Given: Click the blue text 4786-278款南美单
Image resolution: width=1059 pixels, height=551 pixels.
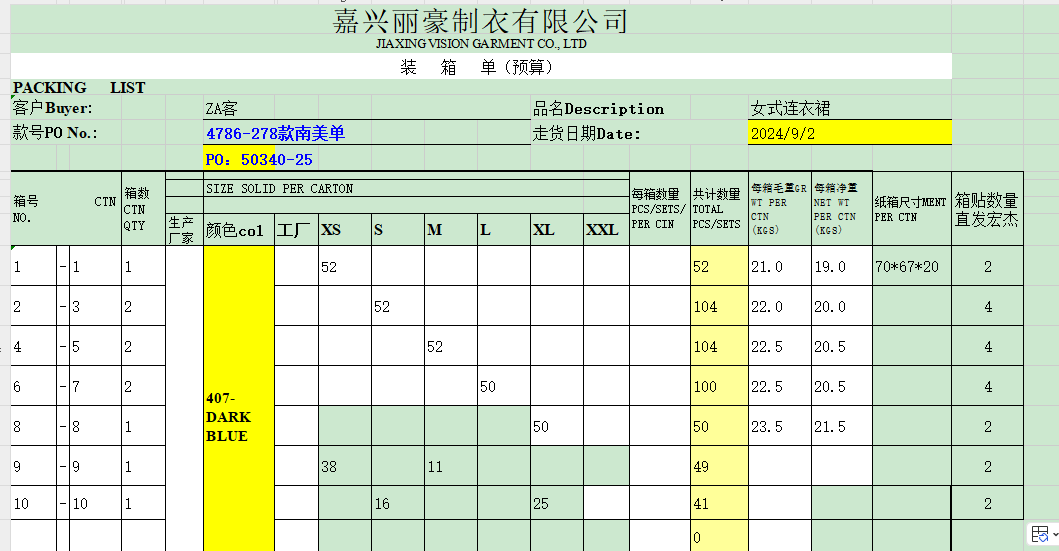Looking at the screenshot, I should tap(275, 133).
